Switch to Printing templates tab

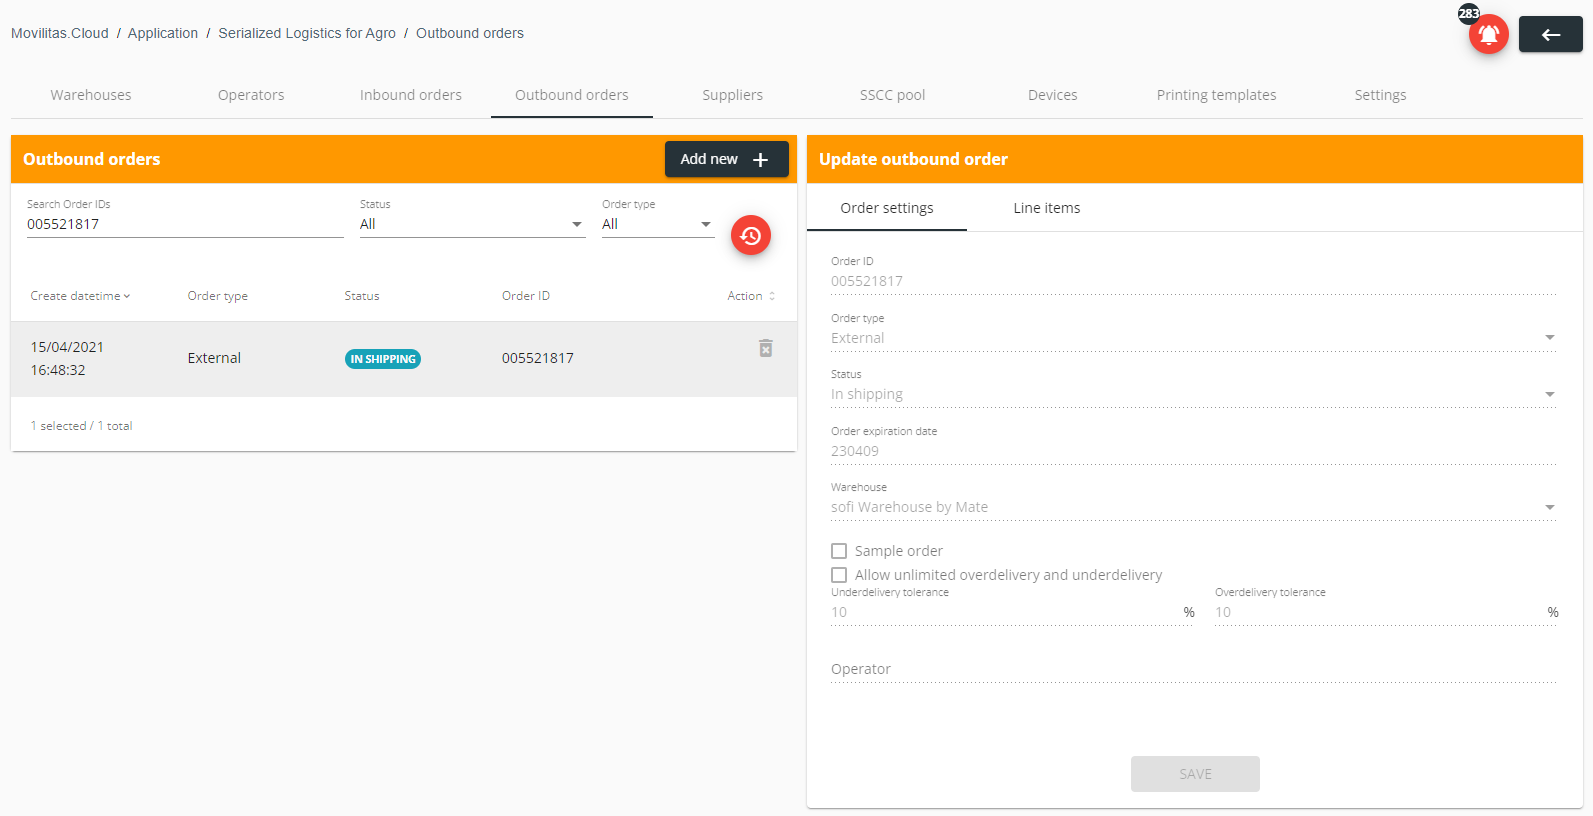(1216, 95)
